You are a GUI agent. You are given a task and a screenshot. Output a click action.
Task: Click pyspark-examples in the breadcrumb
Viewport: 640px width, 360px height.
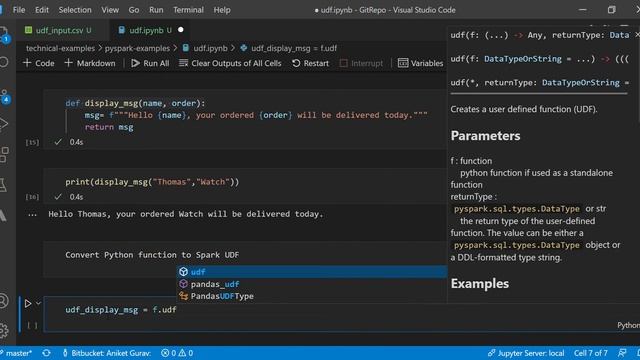pyautogui.click(x=137, y=48)
